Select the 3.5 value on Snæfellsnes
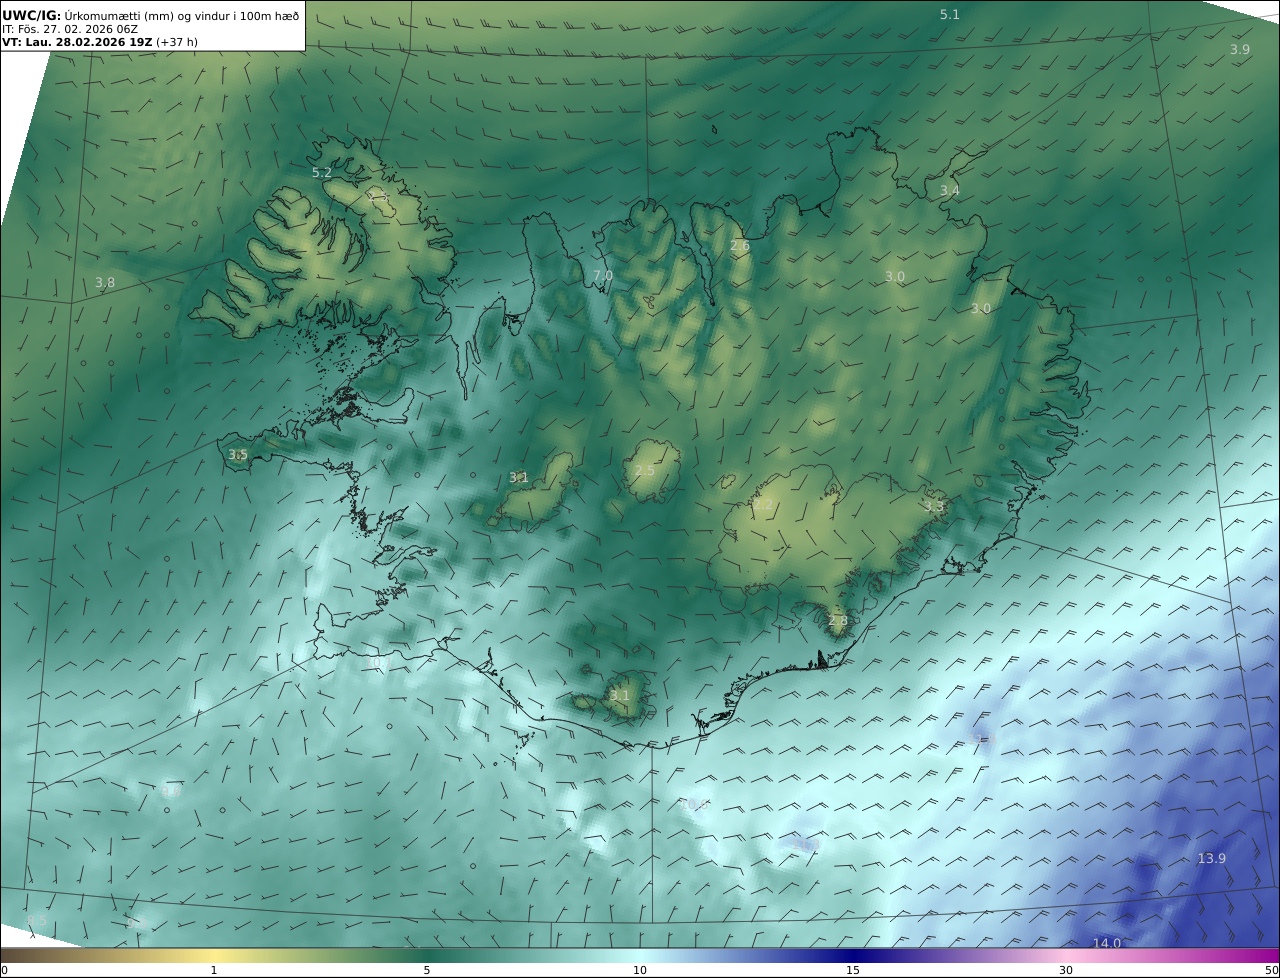 (x=238, y=455)
